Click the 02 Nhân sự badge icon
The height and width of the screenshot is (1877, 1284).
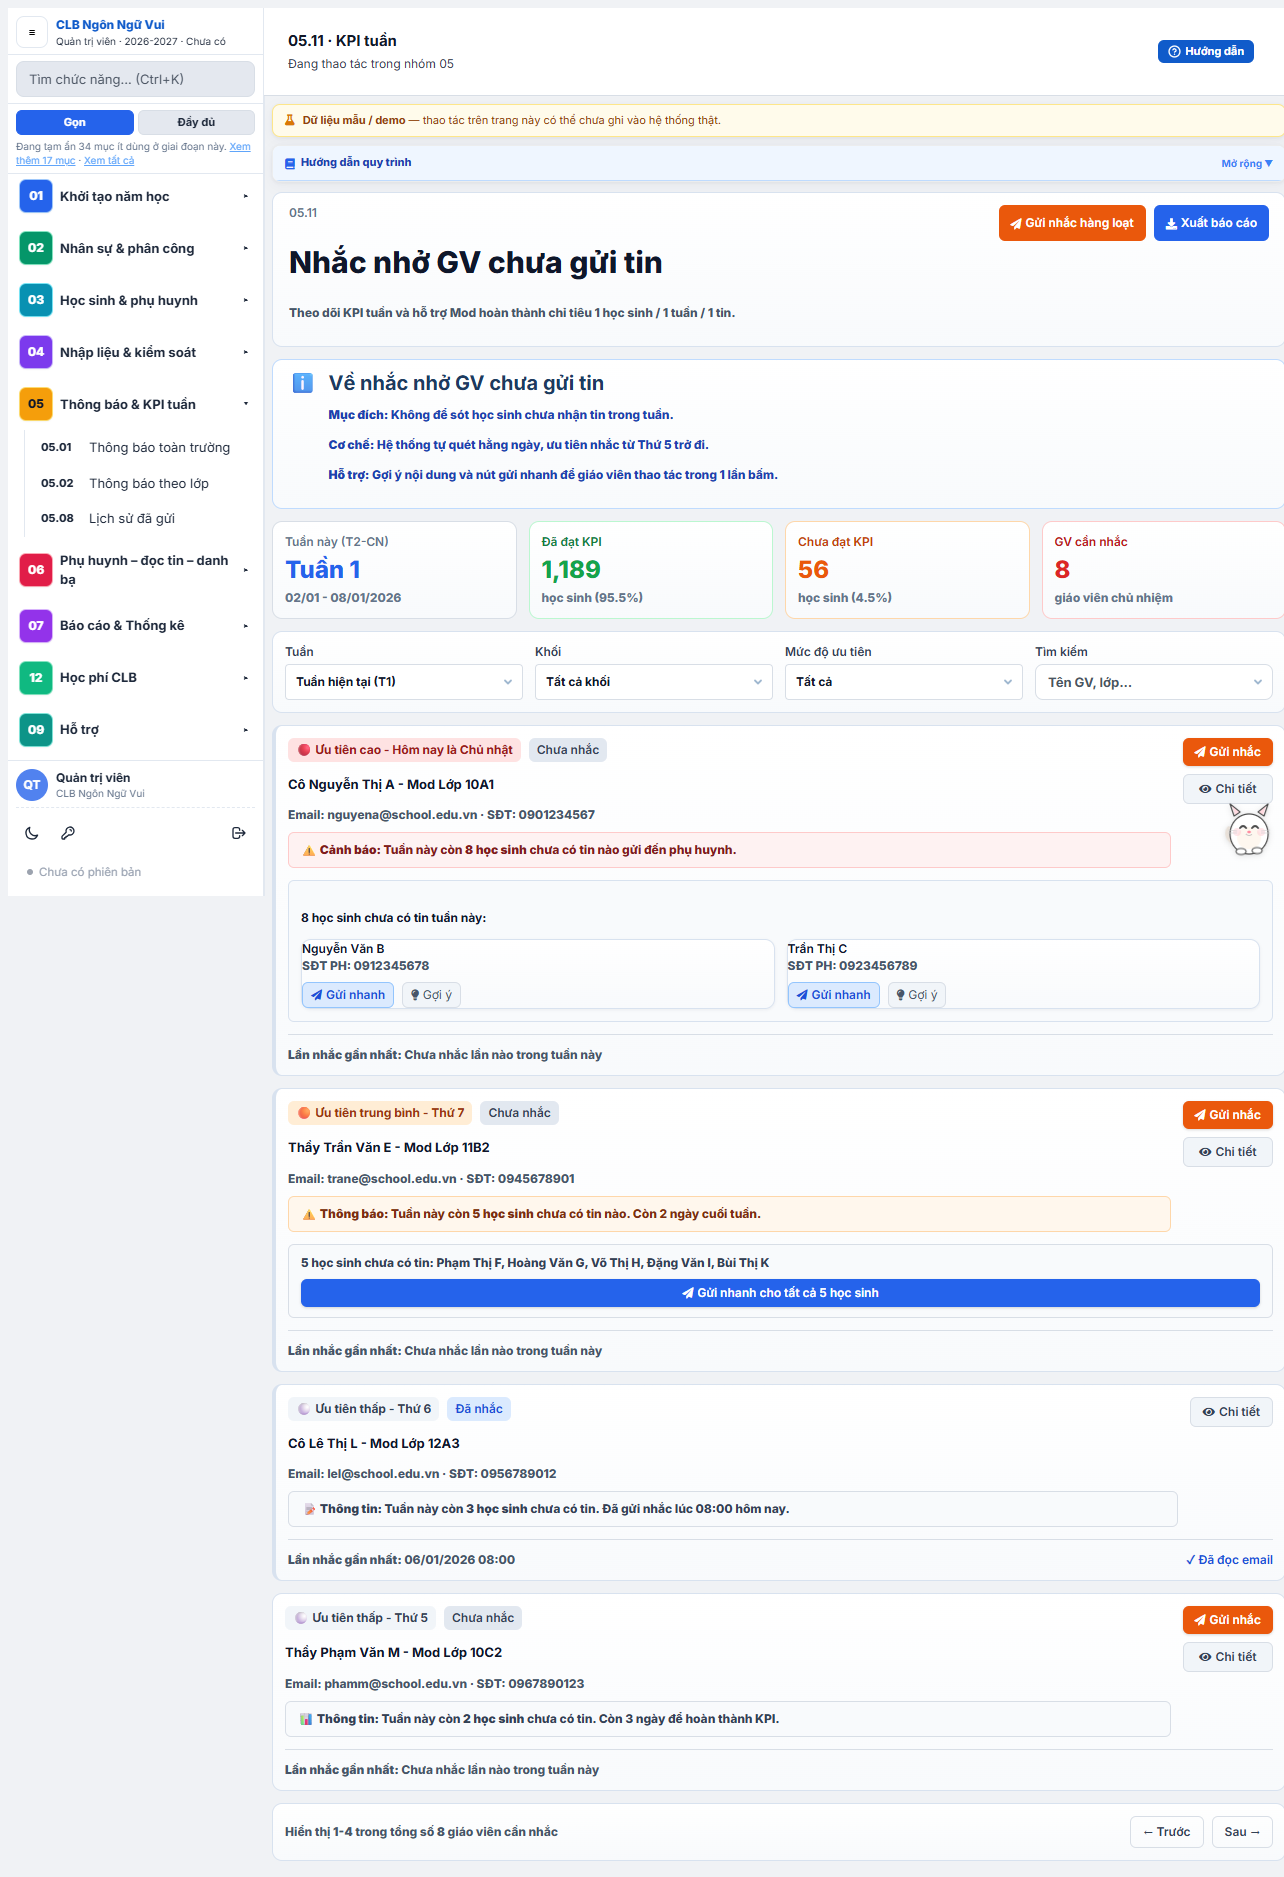36,248
